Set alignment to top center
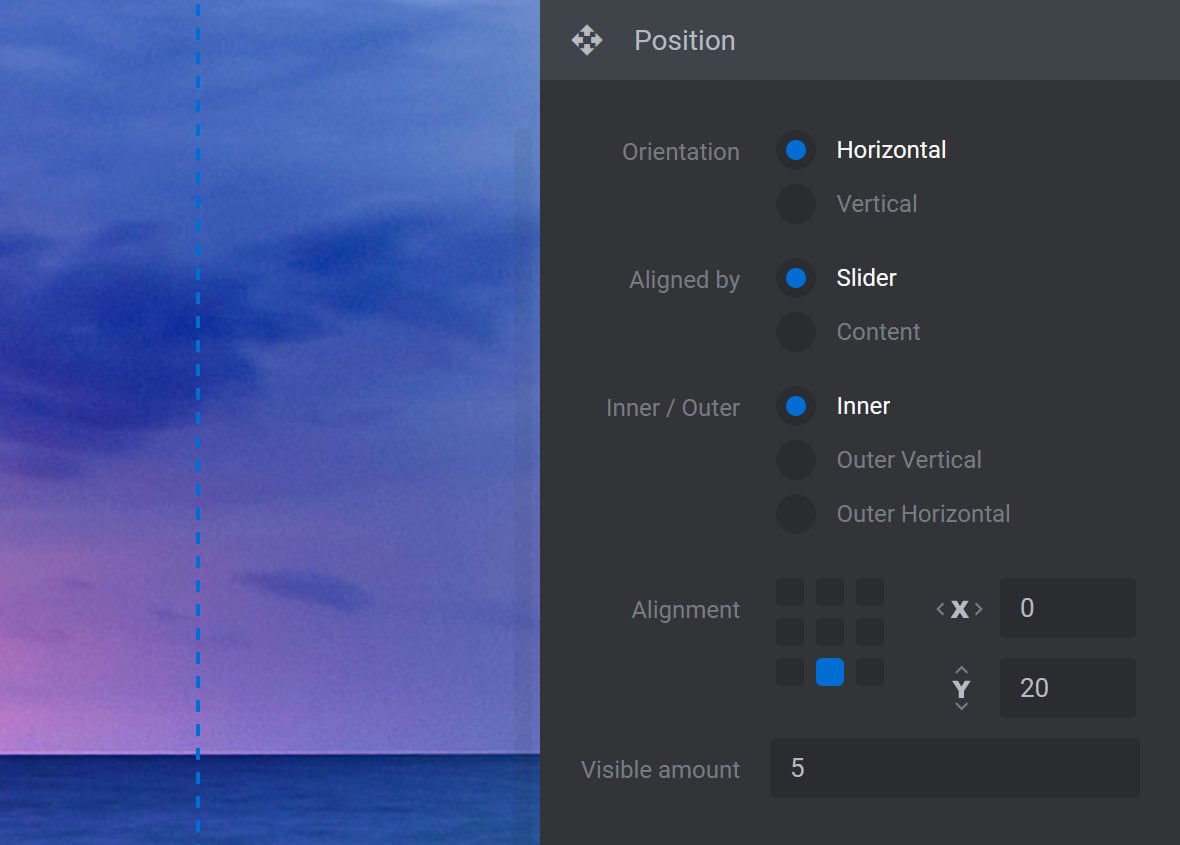Viewport: 1180px width, 845px height. 829,592
